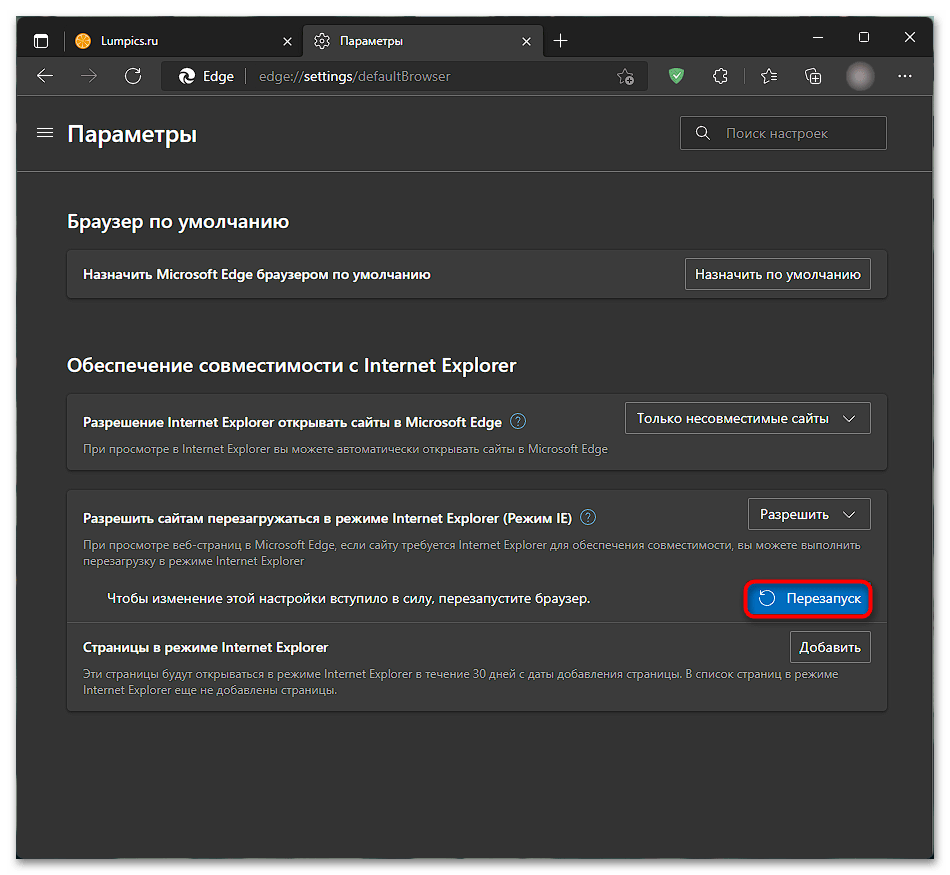Click the Обеспечение совместимости с Internet Explorer heading
Screen dimensions: 950x875
point(291,365)
